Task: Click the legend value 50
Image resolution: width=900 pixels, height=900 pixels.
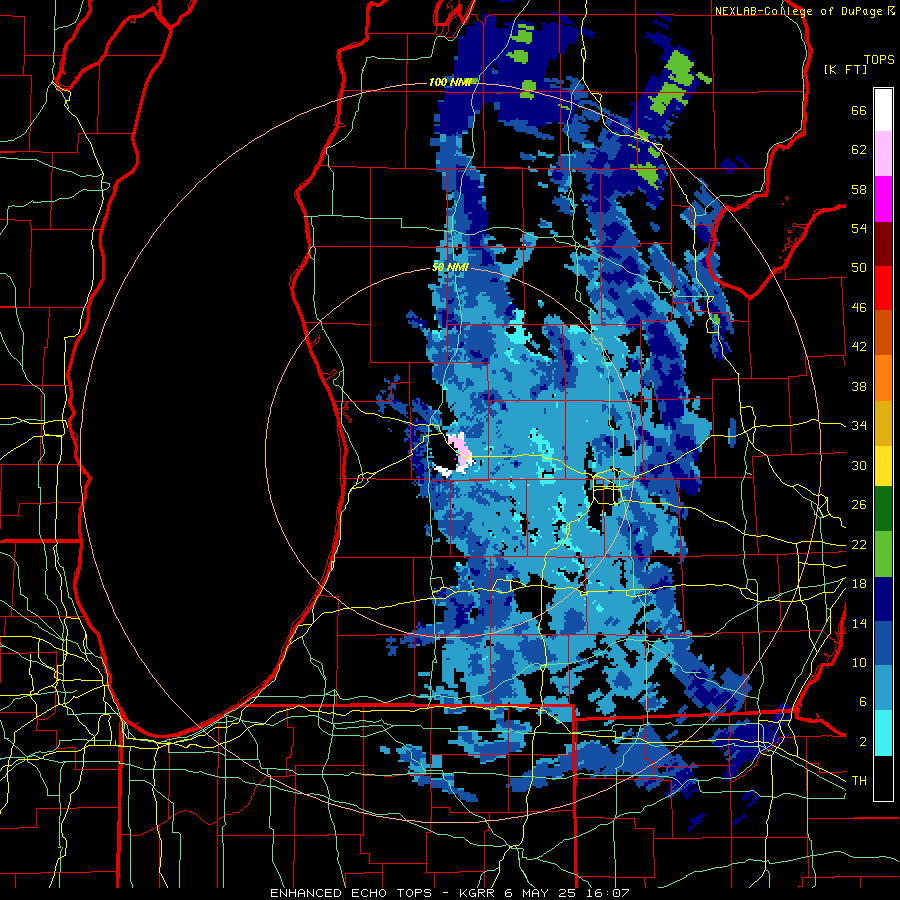Action: [x=859, y=267]
